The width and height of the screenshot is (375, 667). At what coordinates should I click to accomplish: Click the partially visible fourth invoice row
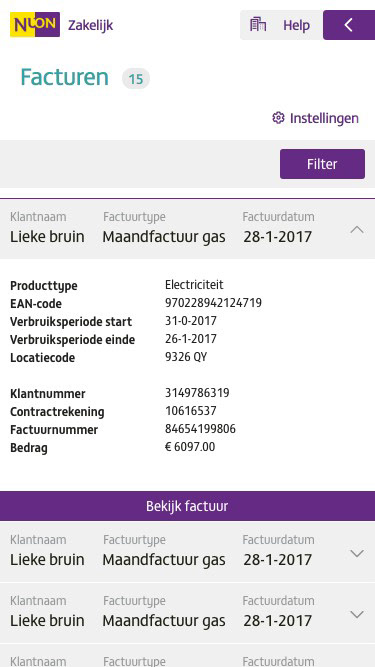coord(188,656)
